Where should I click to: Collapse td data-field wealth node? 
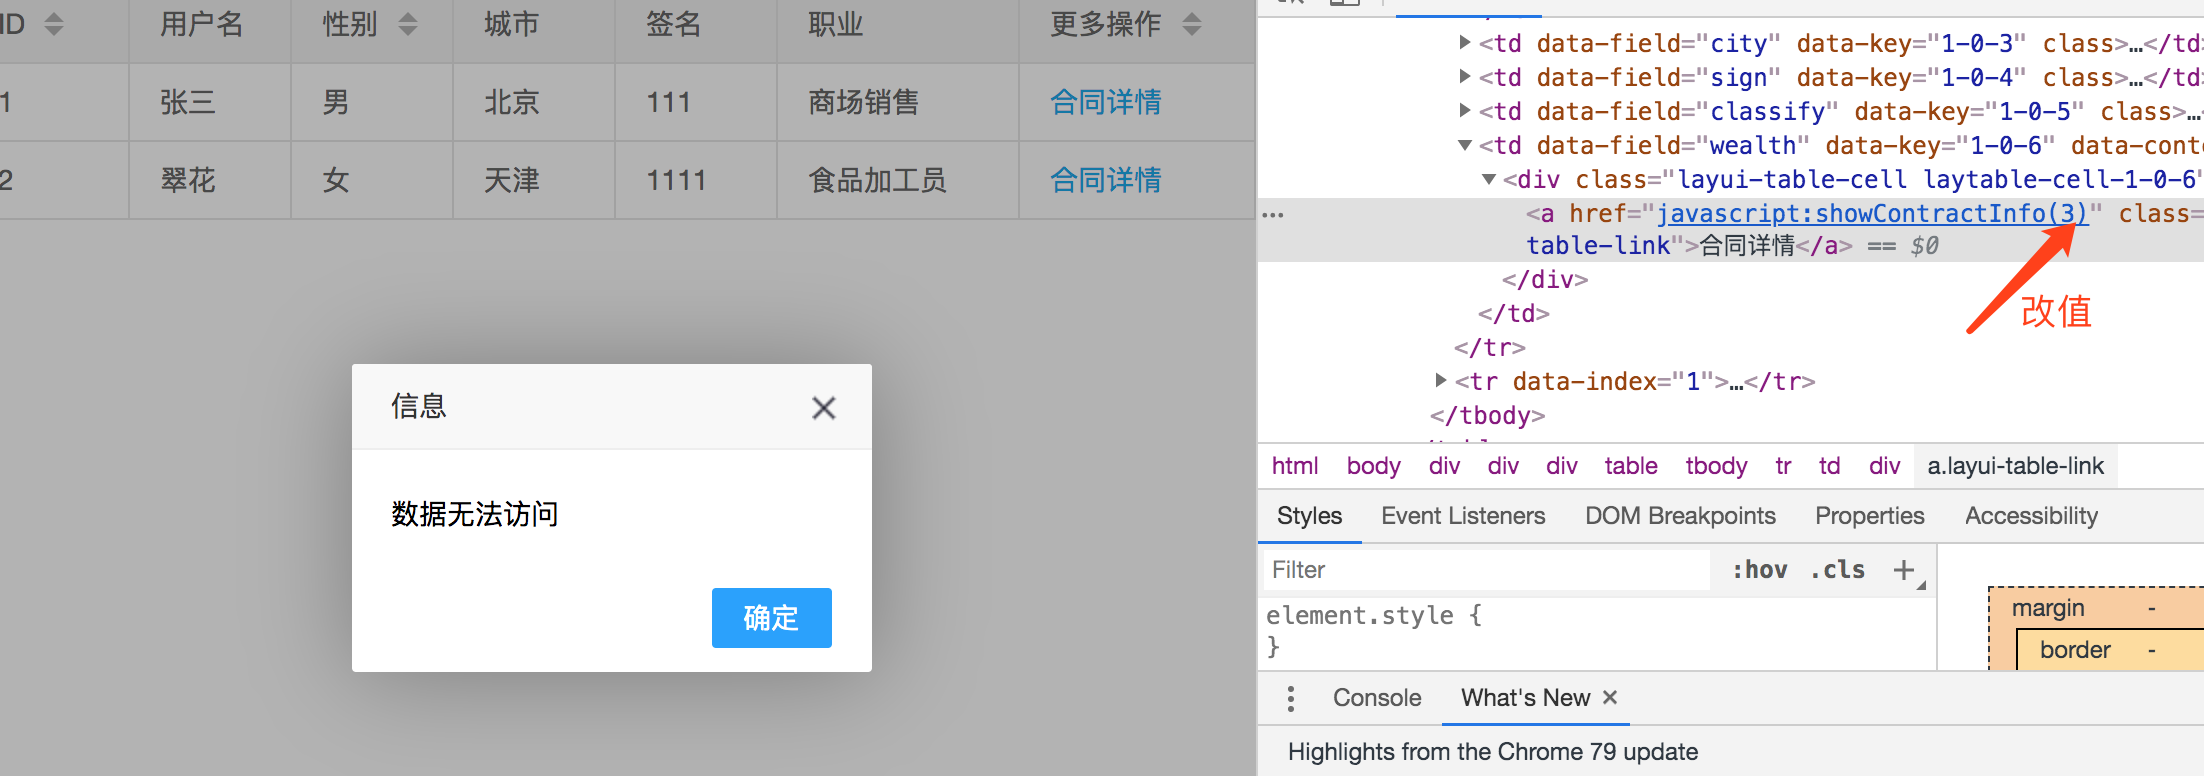pos(1465,145)
